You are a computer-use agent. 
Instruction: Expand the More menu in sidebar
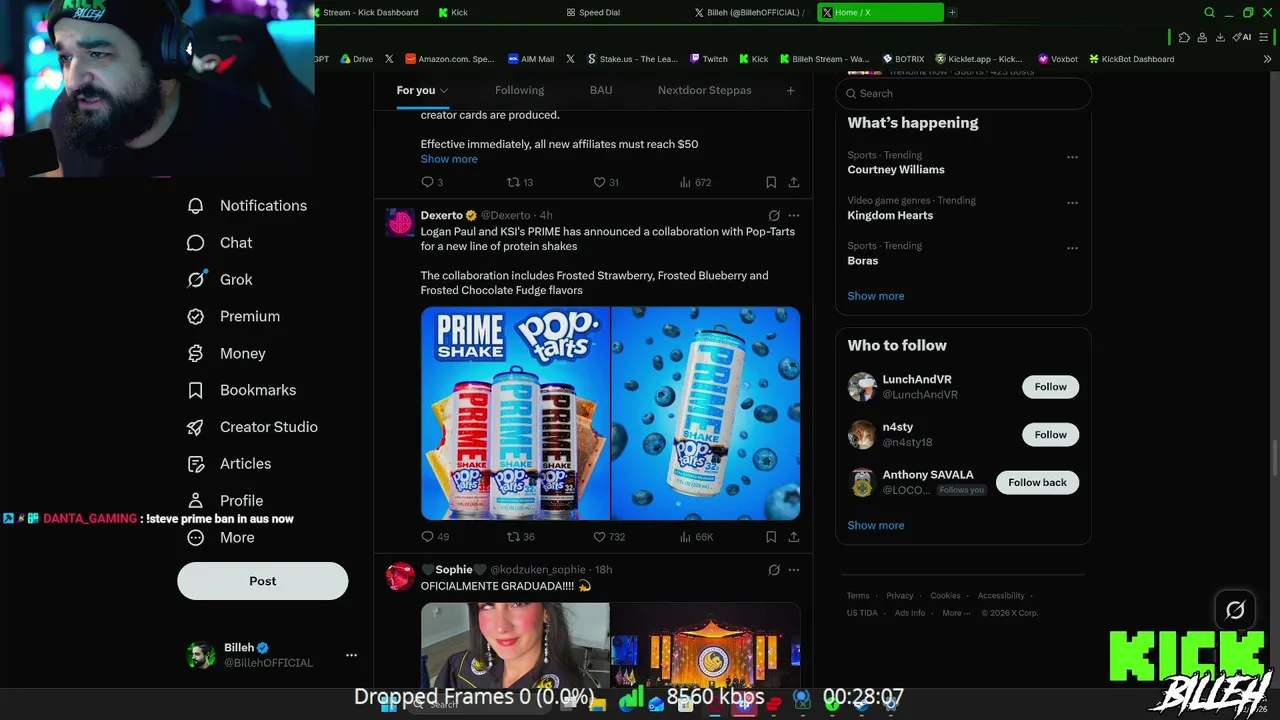click(220, 538)
